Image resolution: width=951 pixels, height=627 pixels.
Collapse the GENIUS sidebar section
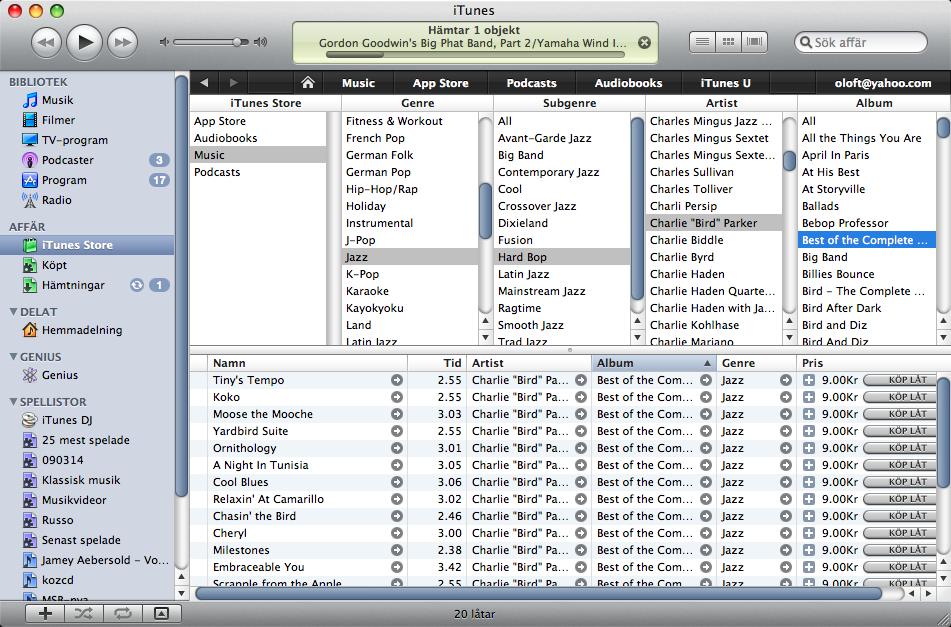click(13, 357)
